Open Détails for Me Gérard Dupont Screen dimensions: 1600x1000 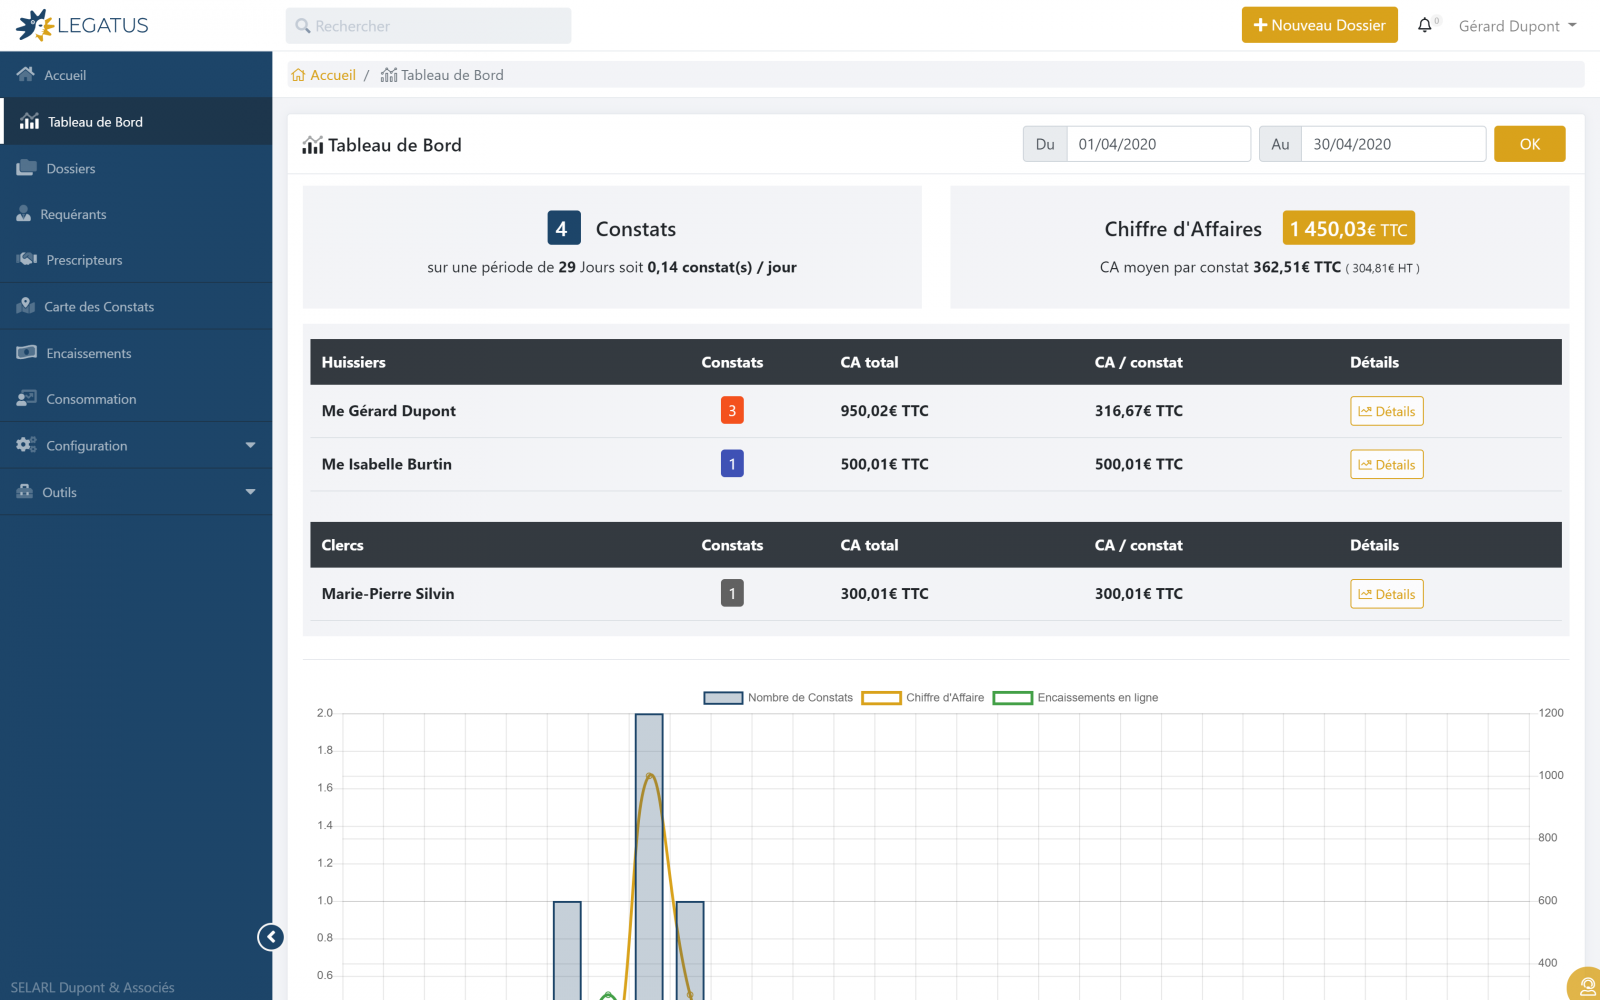click(1386, 411)
